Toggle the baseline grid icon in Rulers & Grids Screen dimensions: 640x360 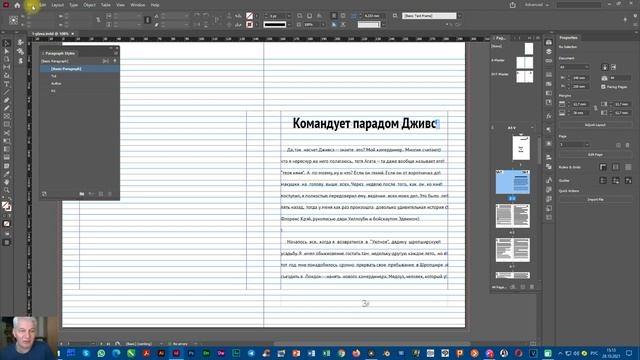tap(616, 167)
